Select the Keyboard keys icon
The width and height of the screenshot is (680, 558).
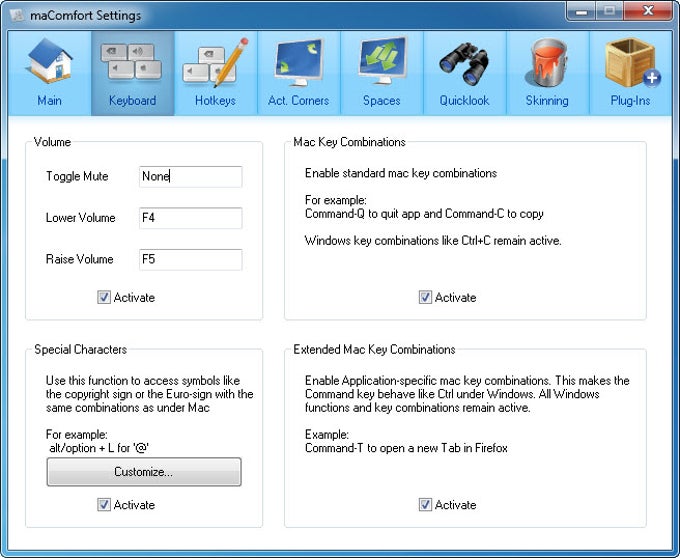click(131, 62)
